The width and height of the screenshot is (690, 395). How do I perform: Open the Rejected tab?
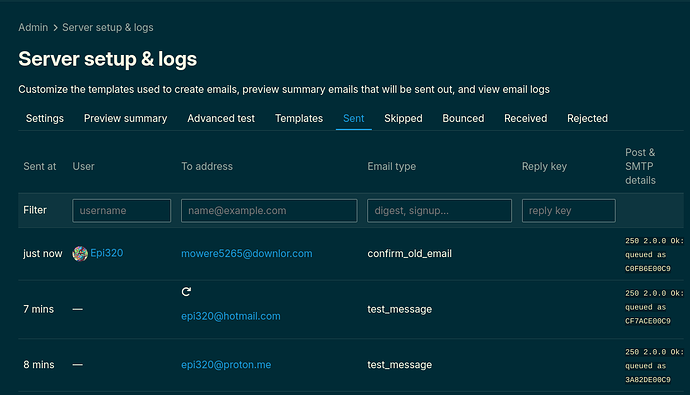click(587, 118)
